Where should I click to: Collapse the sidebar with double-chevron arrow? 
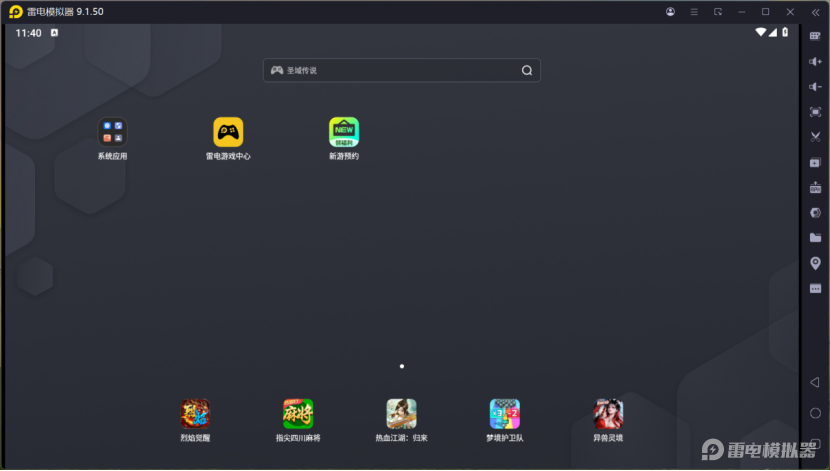815,12
